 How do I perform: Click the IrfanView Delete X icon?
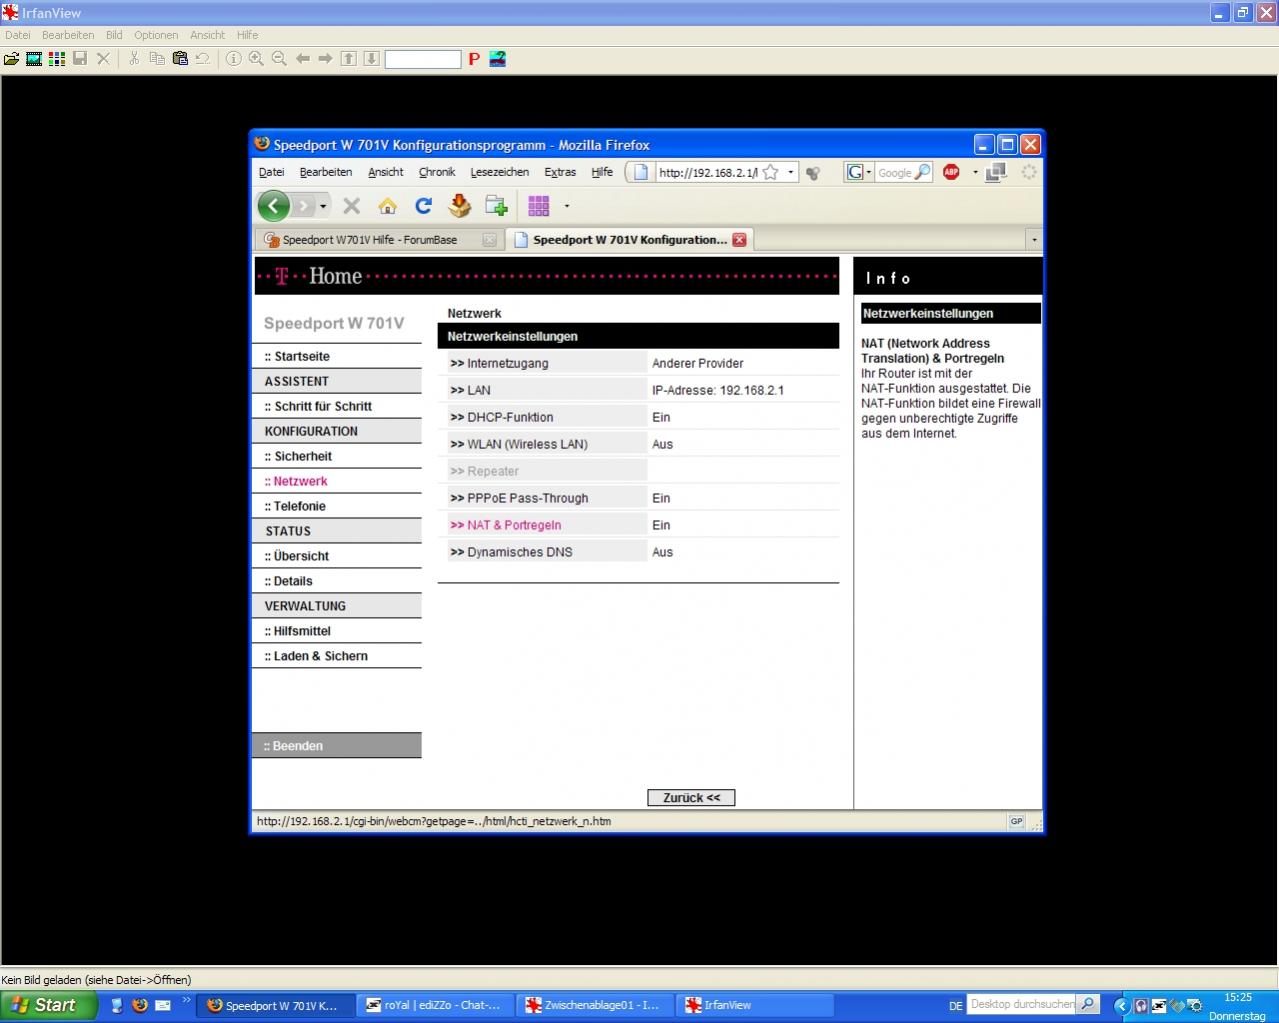pyautogui.click(x=103, y=59)
